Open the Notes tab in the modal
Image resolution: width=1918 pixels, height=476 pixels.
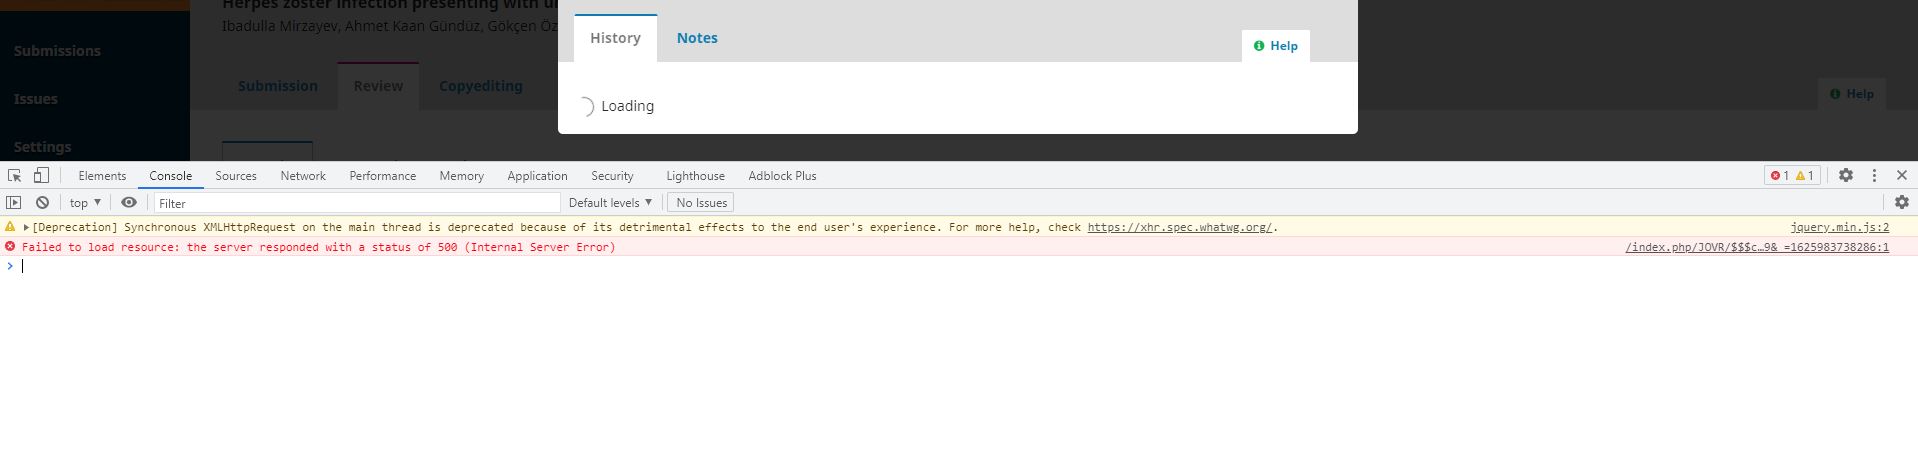(697, 38)
